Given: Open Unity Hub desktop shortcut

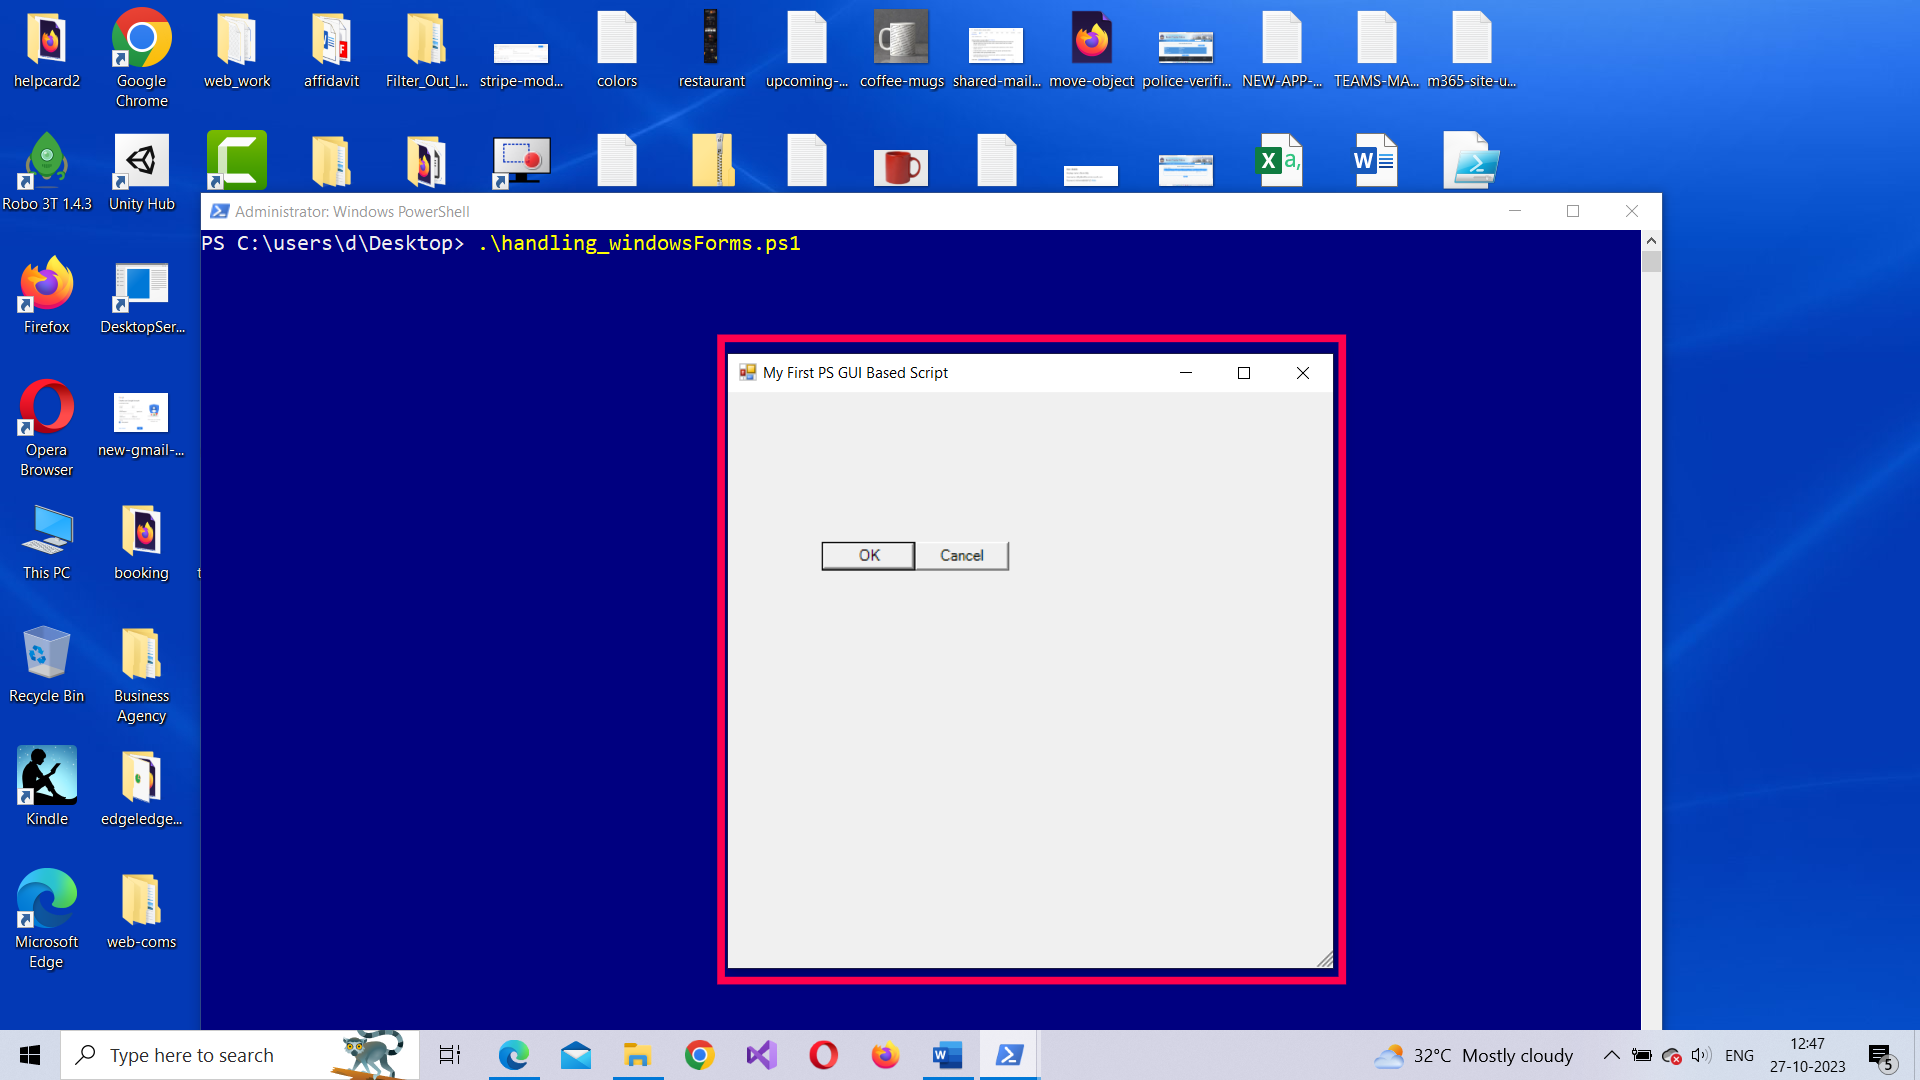Looking at the screenshot, I should point(141,172).
